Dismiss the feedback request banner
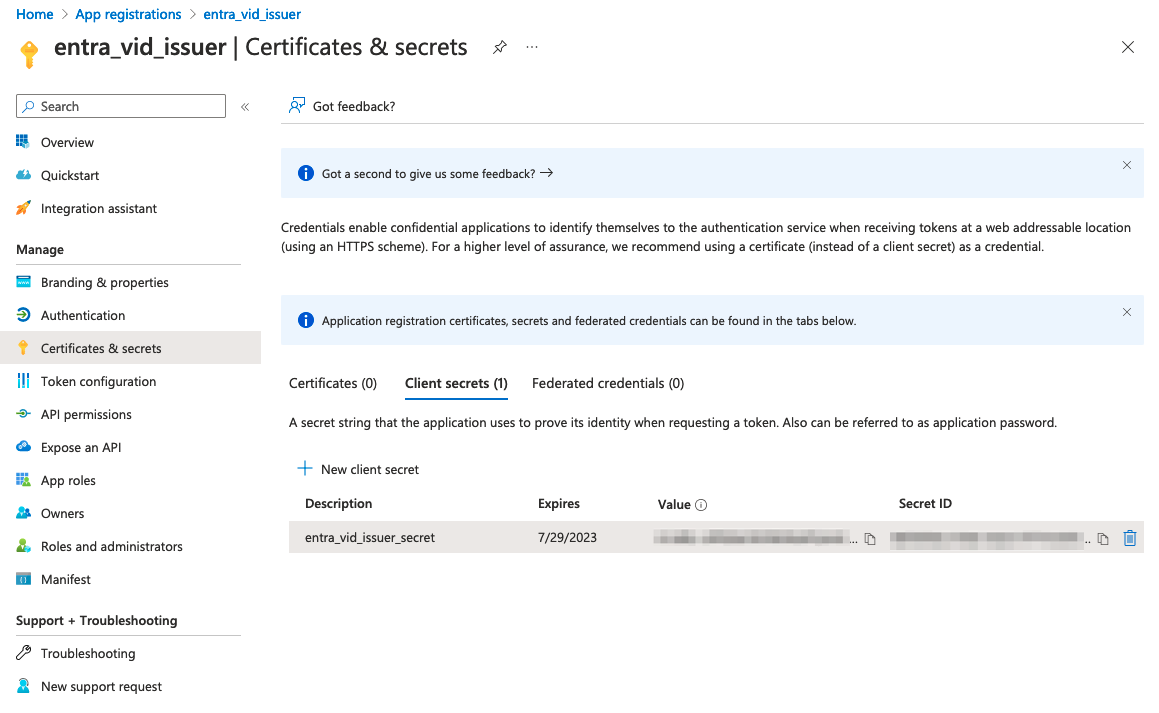1159x713 pixels. [x=1127, y=165]
